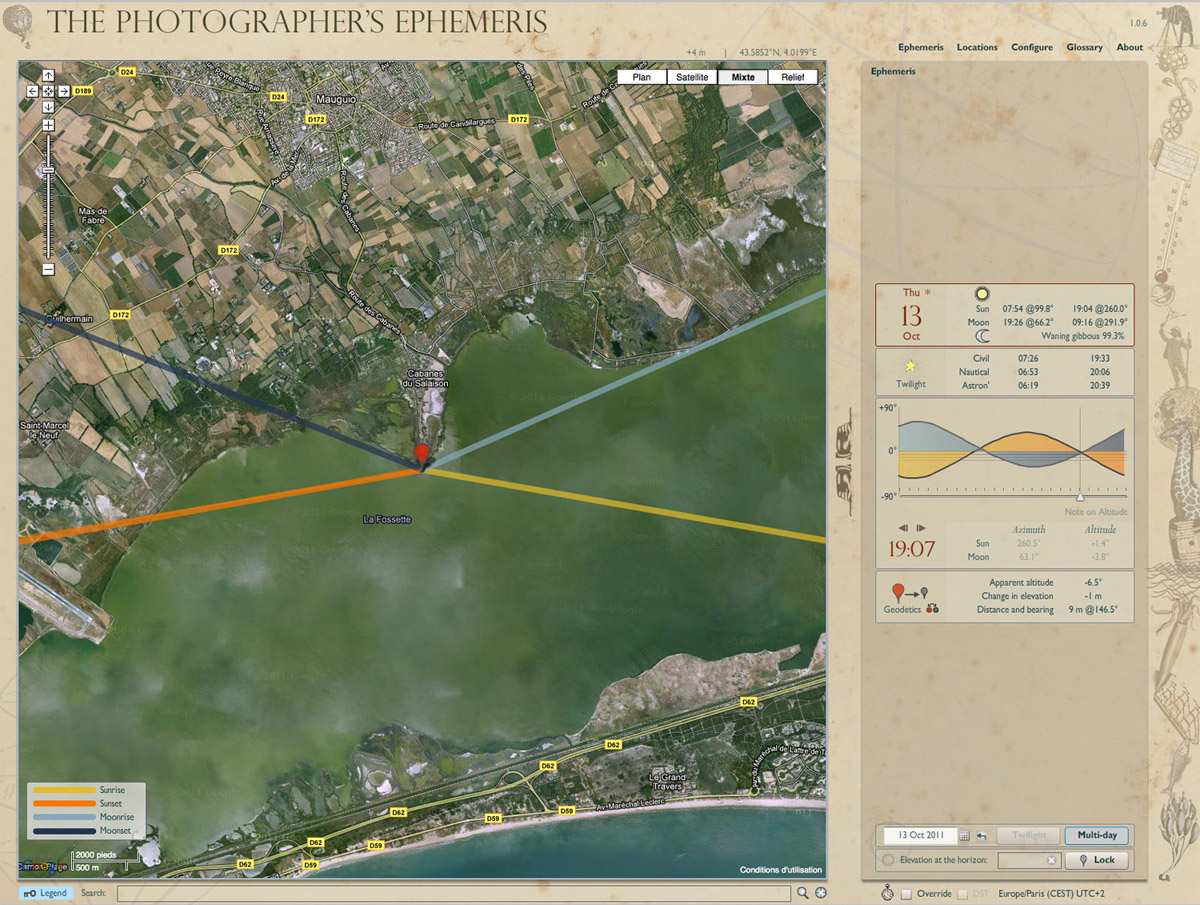Click the time slider handle under the chart
Screen dimensions: 1200x905
coord(1079,496)
